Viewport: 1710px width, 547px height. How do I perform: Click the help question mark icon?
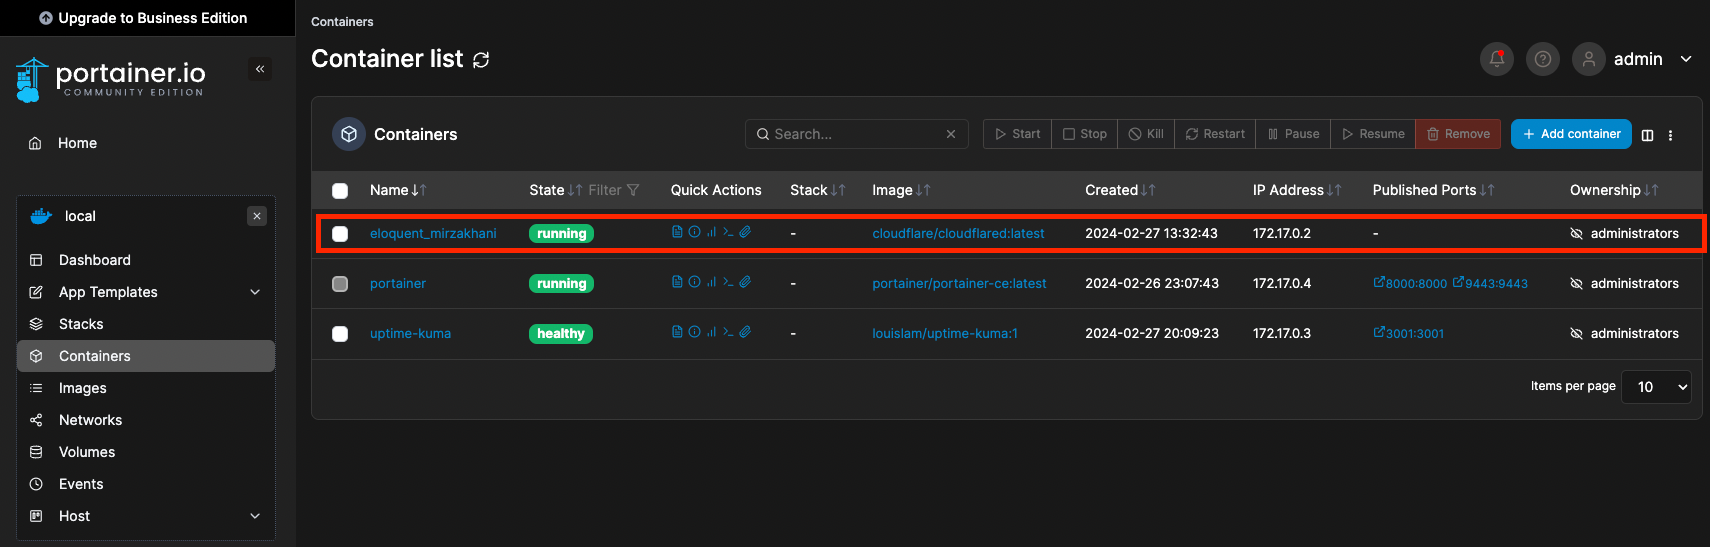[1542, 59]
